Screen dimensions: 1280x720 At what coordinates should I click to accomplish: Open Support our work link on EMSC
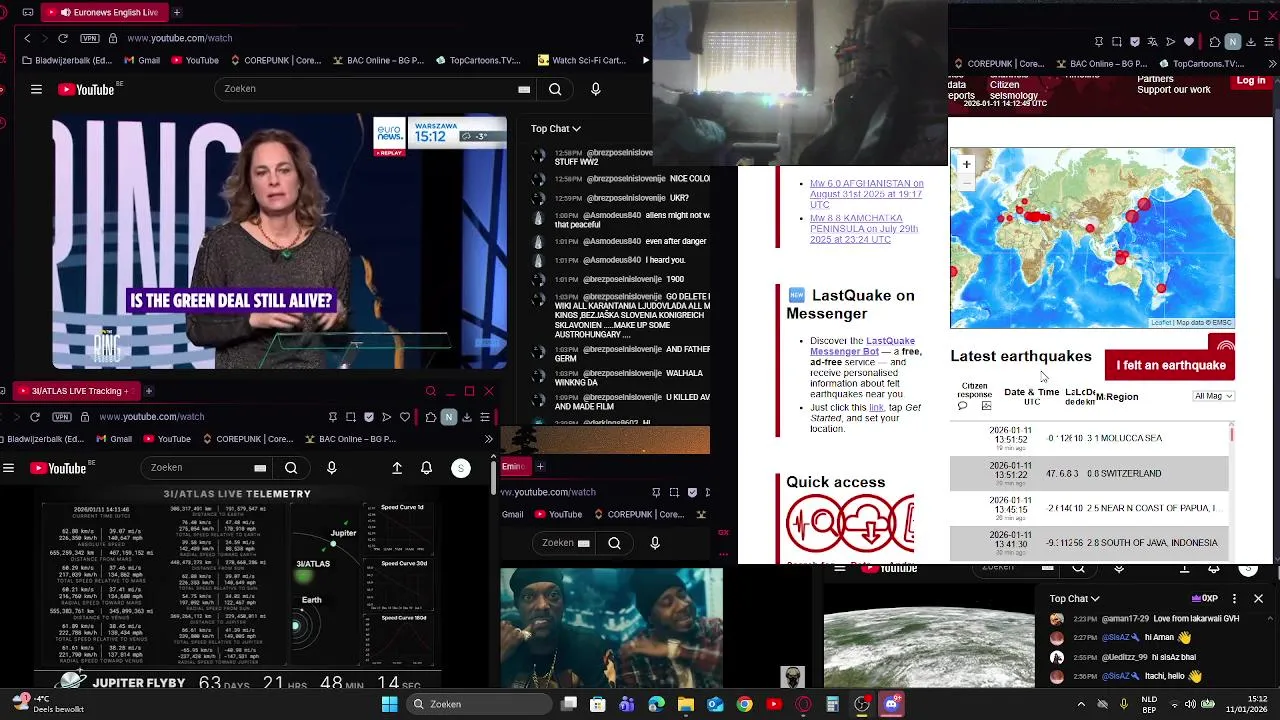pos(1173,90)
